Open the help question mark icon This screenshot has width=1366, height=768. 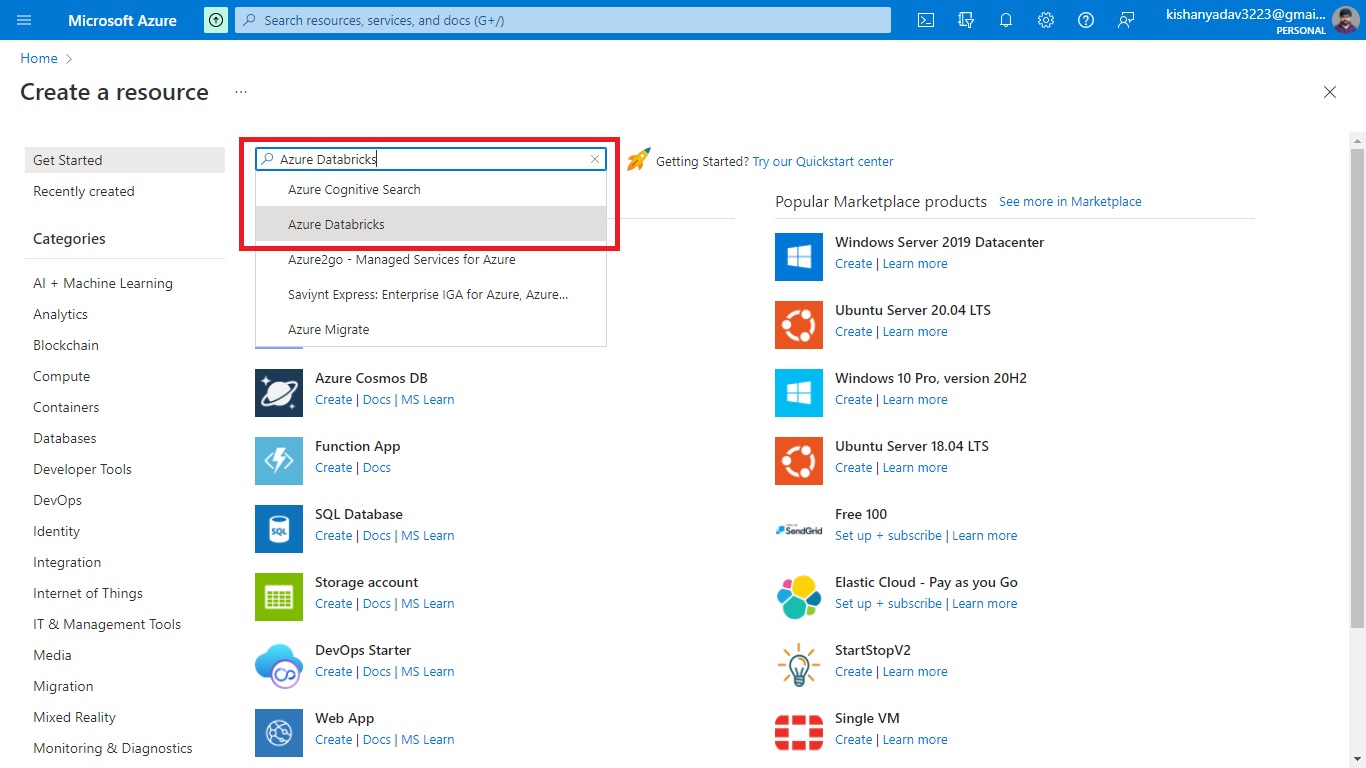coord(1086,20)
